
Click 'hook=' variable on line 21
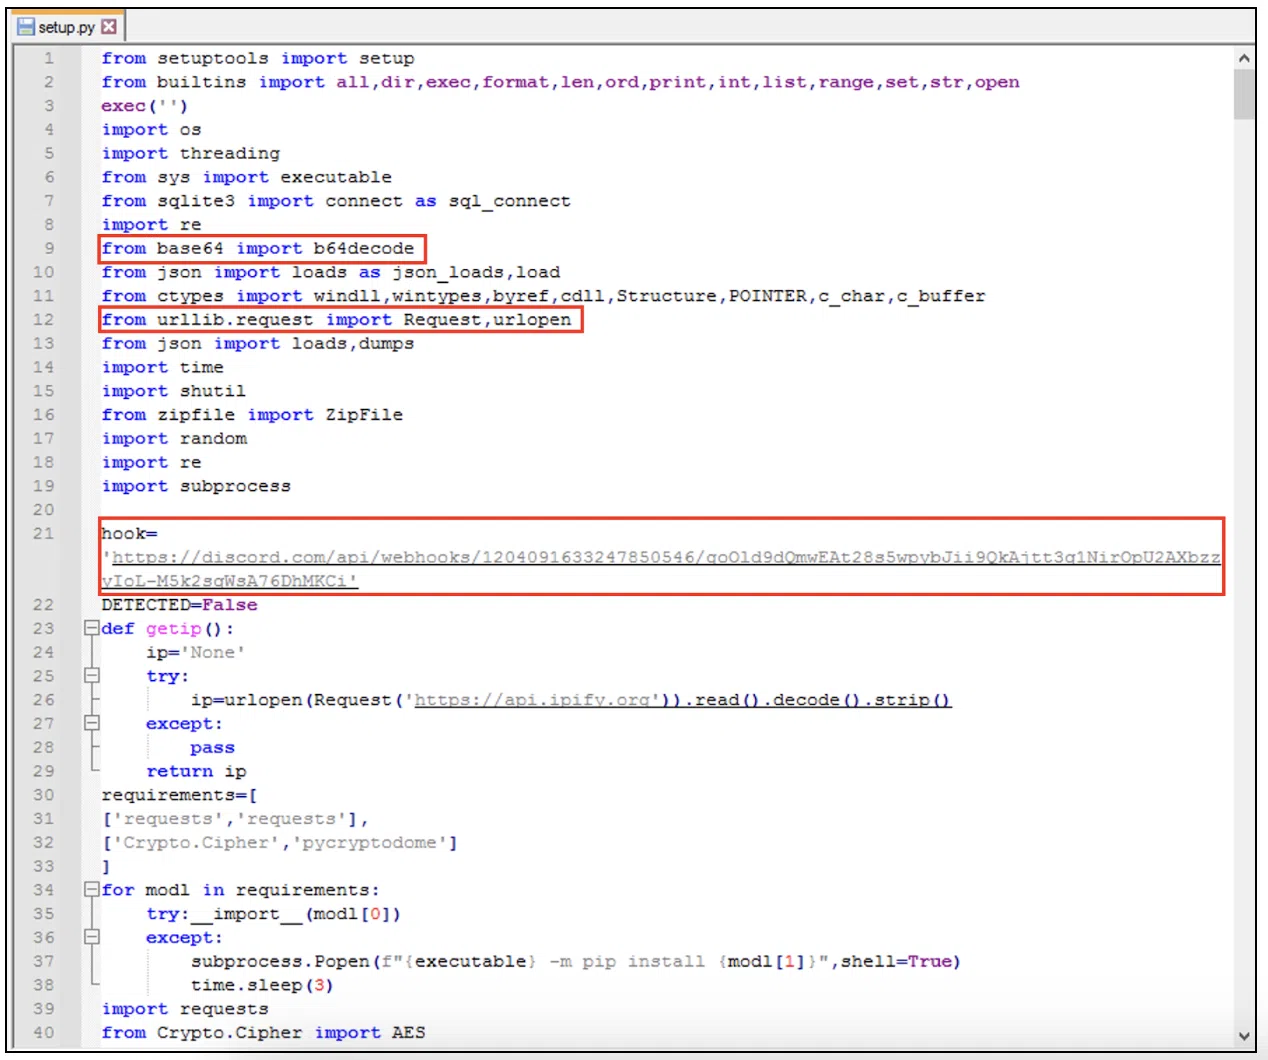click(x=129, y=533)
